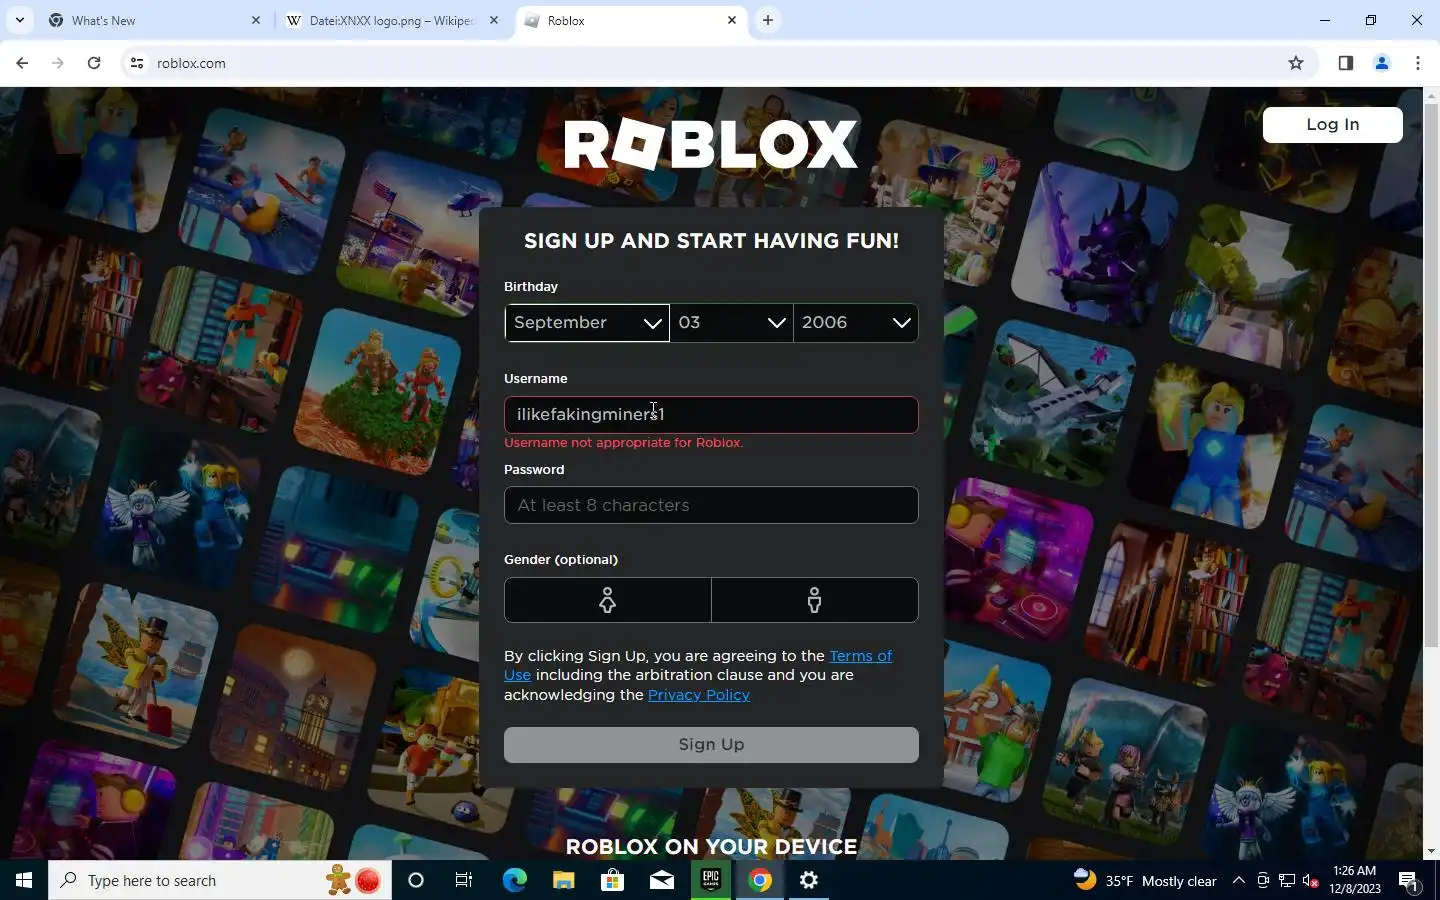Screen dimensions: 1440x900
Task: Open the birthday month dropdown
Action: [x=587, y=323]
